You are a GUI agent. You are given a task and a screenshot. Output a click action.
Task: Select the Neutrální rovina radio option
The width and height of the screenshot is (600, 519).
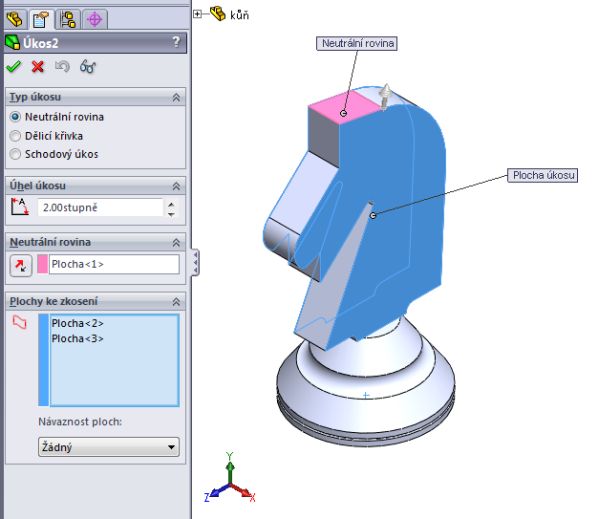click(x=15, y=117)
